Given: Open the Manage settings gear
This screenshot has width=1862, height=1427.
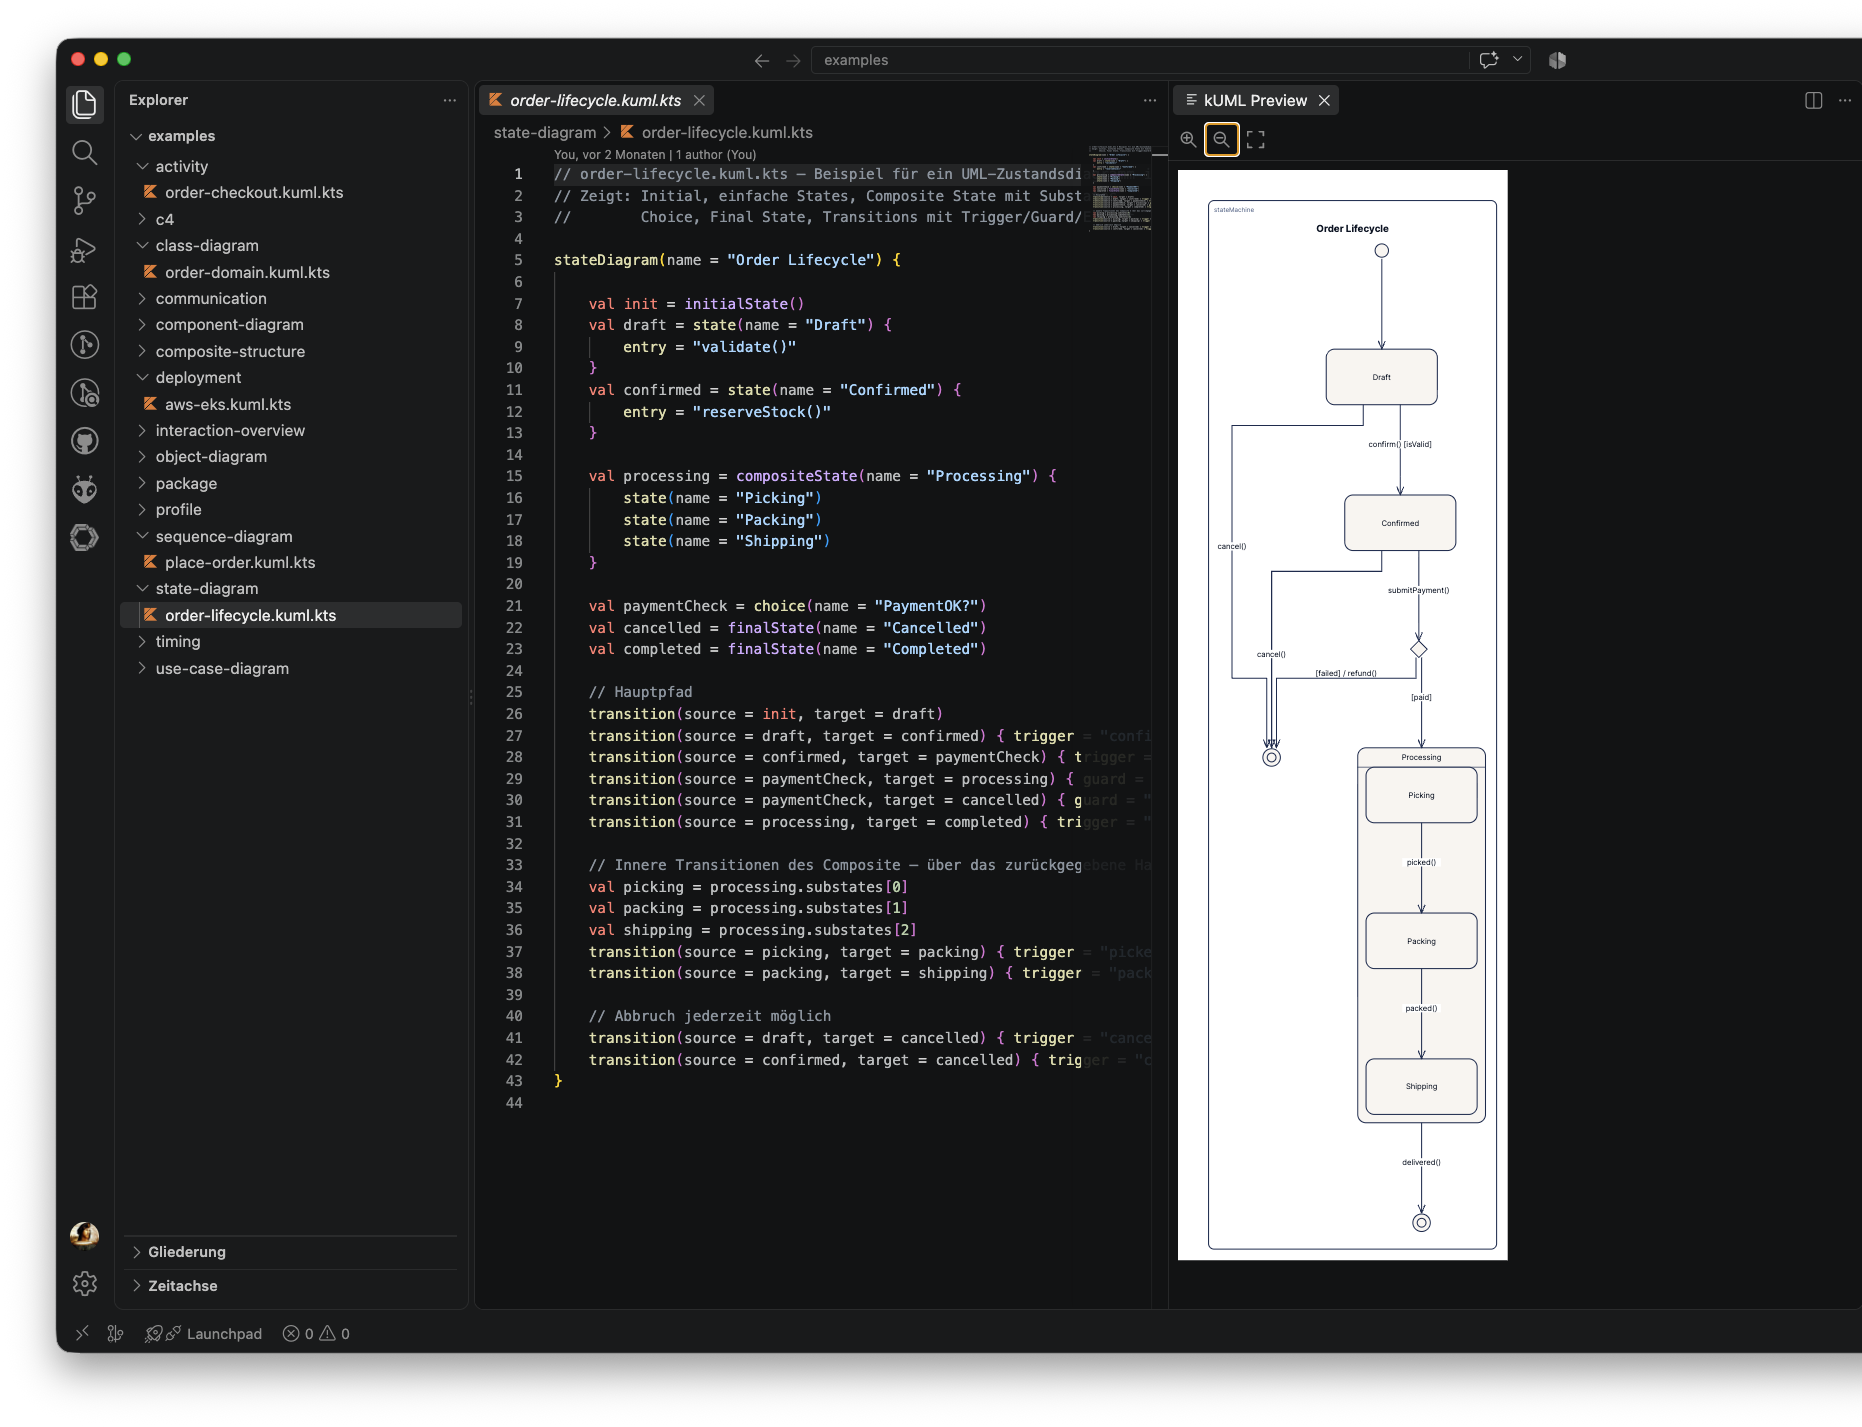Looking at the screenshot, I should tap(85, 1284).
